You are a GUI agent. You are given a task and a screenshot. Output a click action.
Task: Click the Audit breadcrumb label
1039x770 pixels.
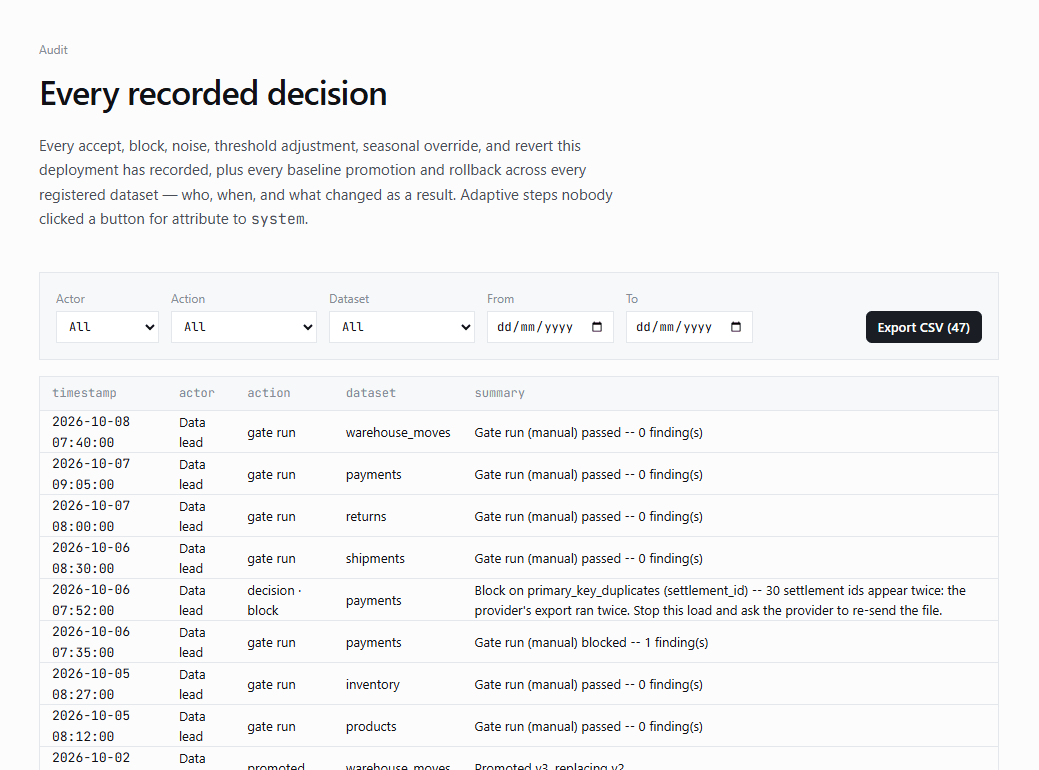point(53,50)
